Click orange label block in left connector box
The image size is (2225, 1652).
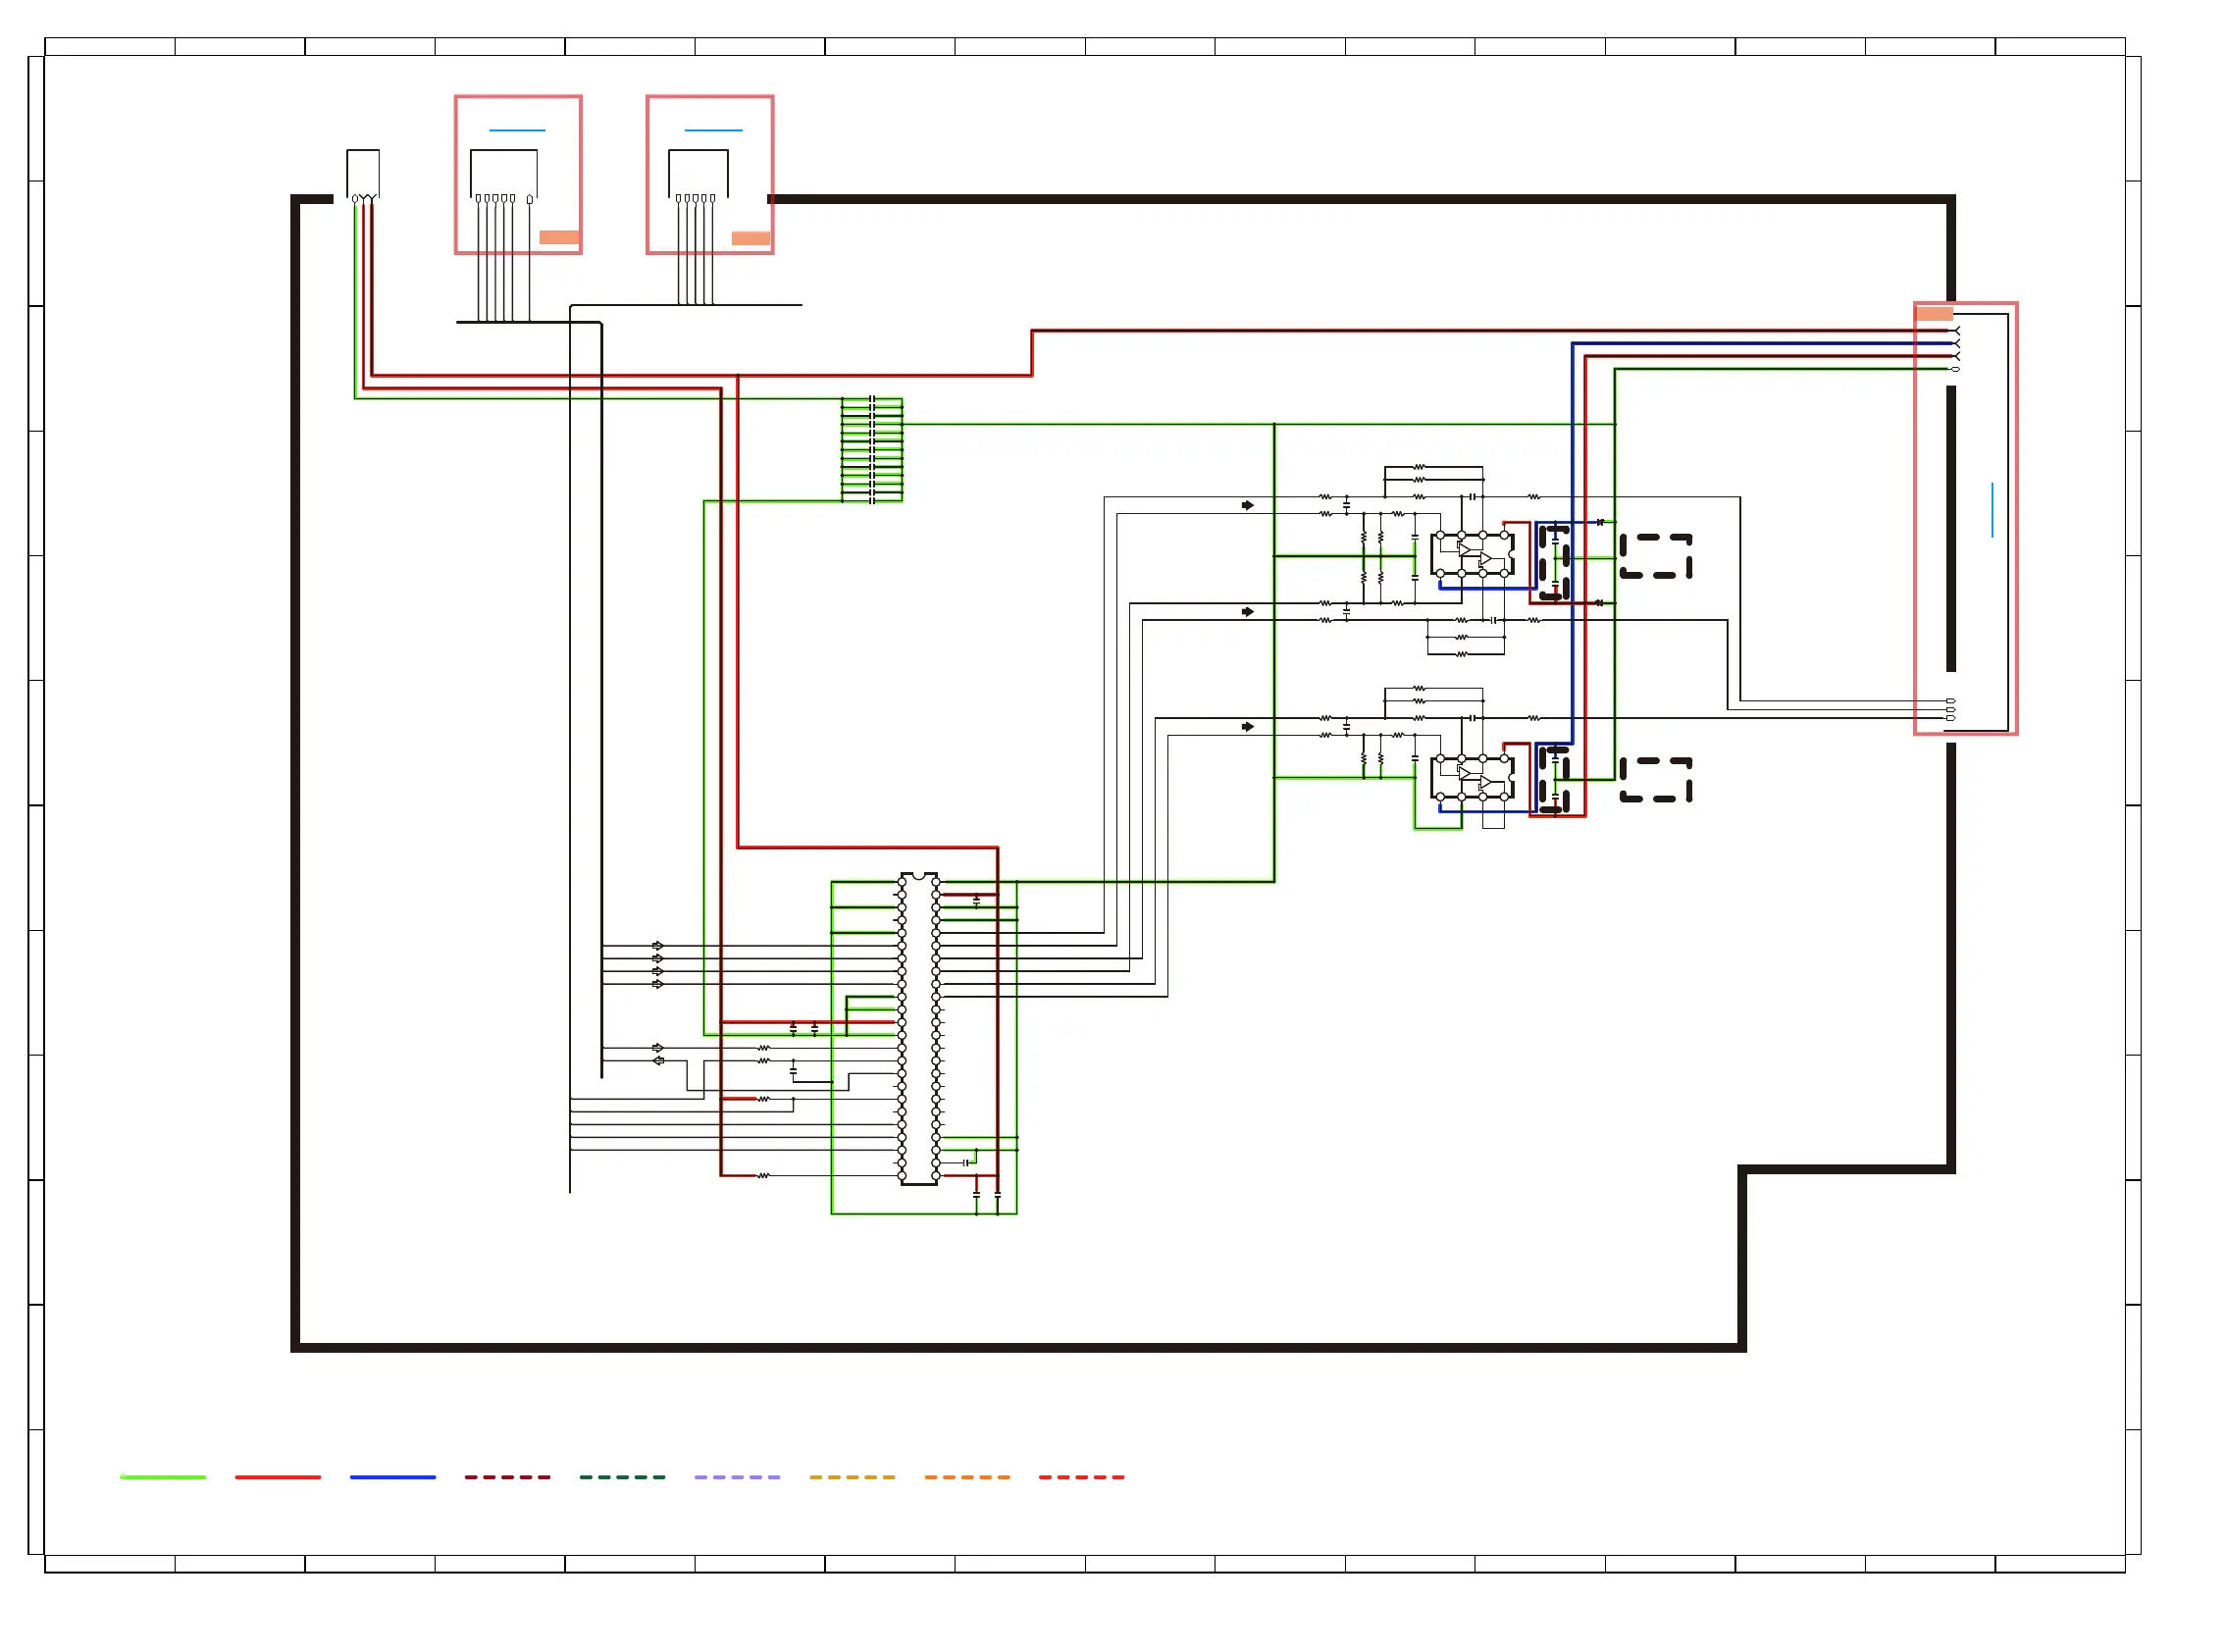click(559, 237)
